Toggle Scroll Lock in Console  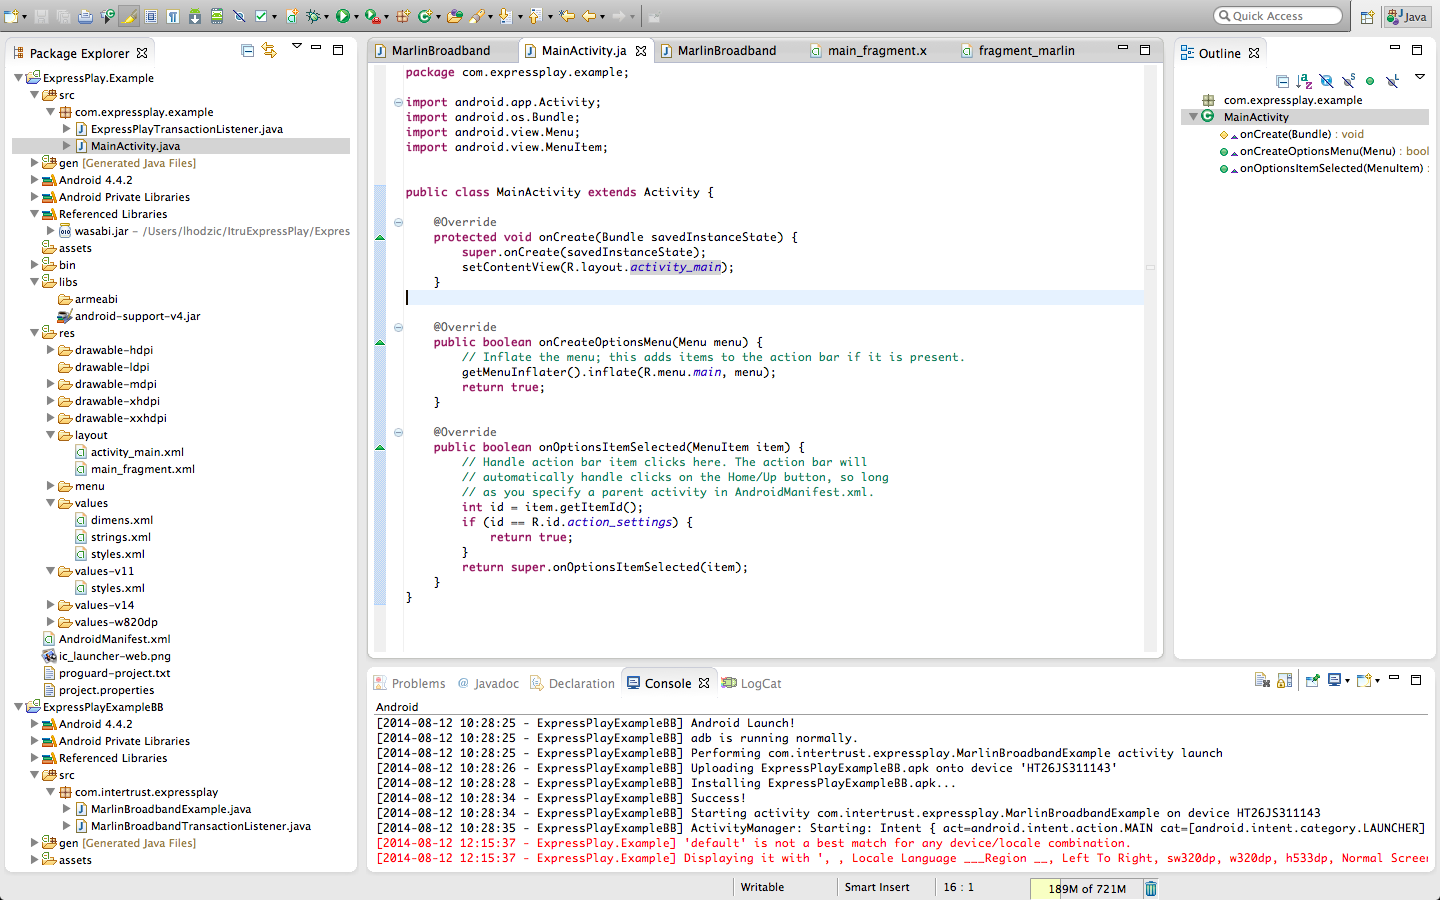pos(1285,681)
